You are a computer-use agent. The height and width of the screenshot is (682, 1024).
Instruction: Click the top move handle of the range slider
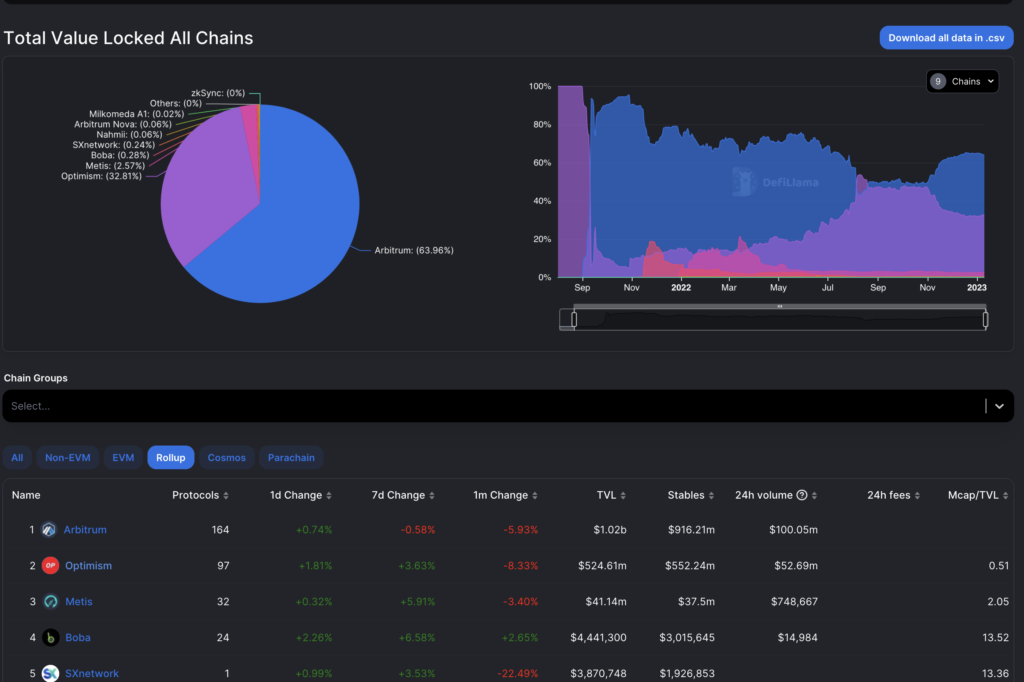click(780, 306)
